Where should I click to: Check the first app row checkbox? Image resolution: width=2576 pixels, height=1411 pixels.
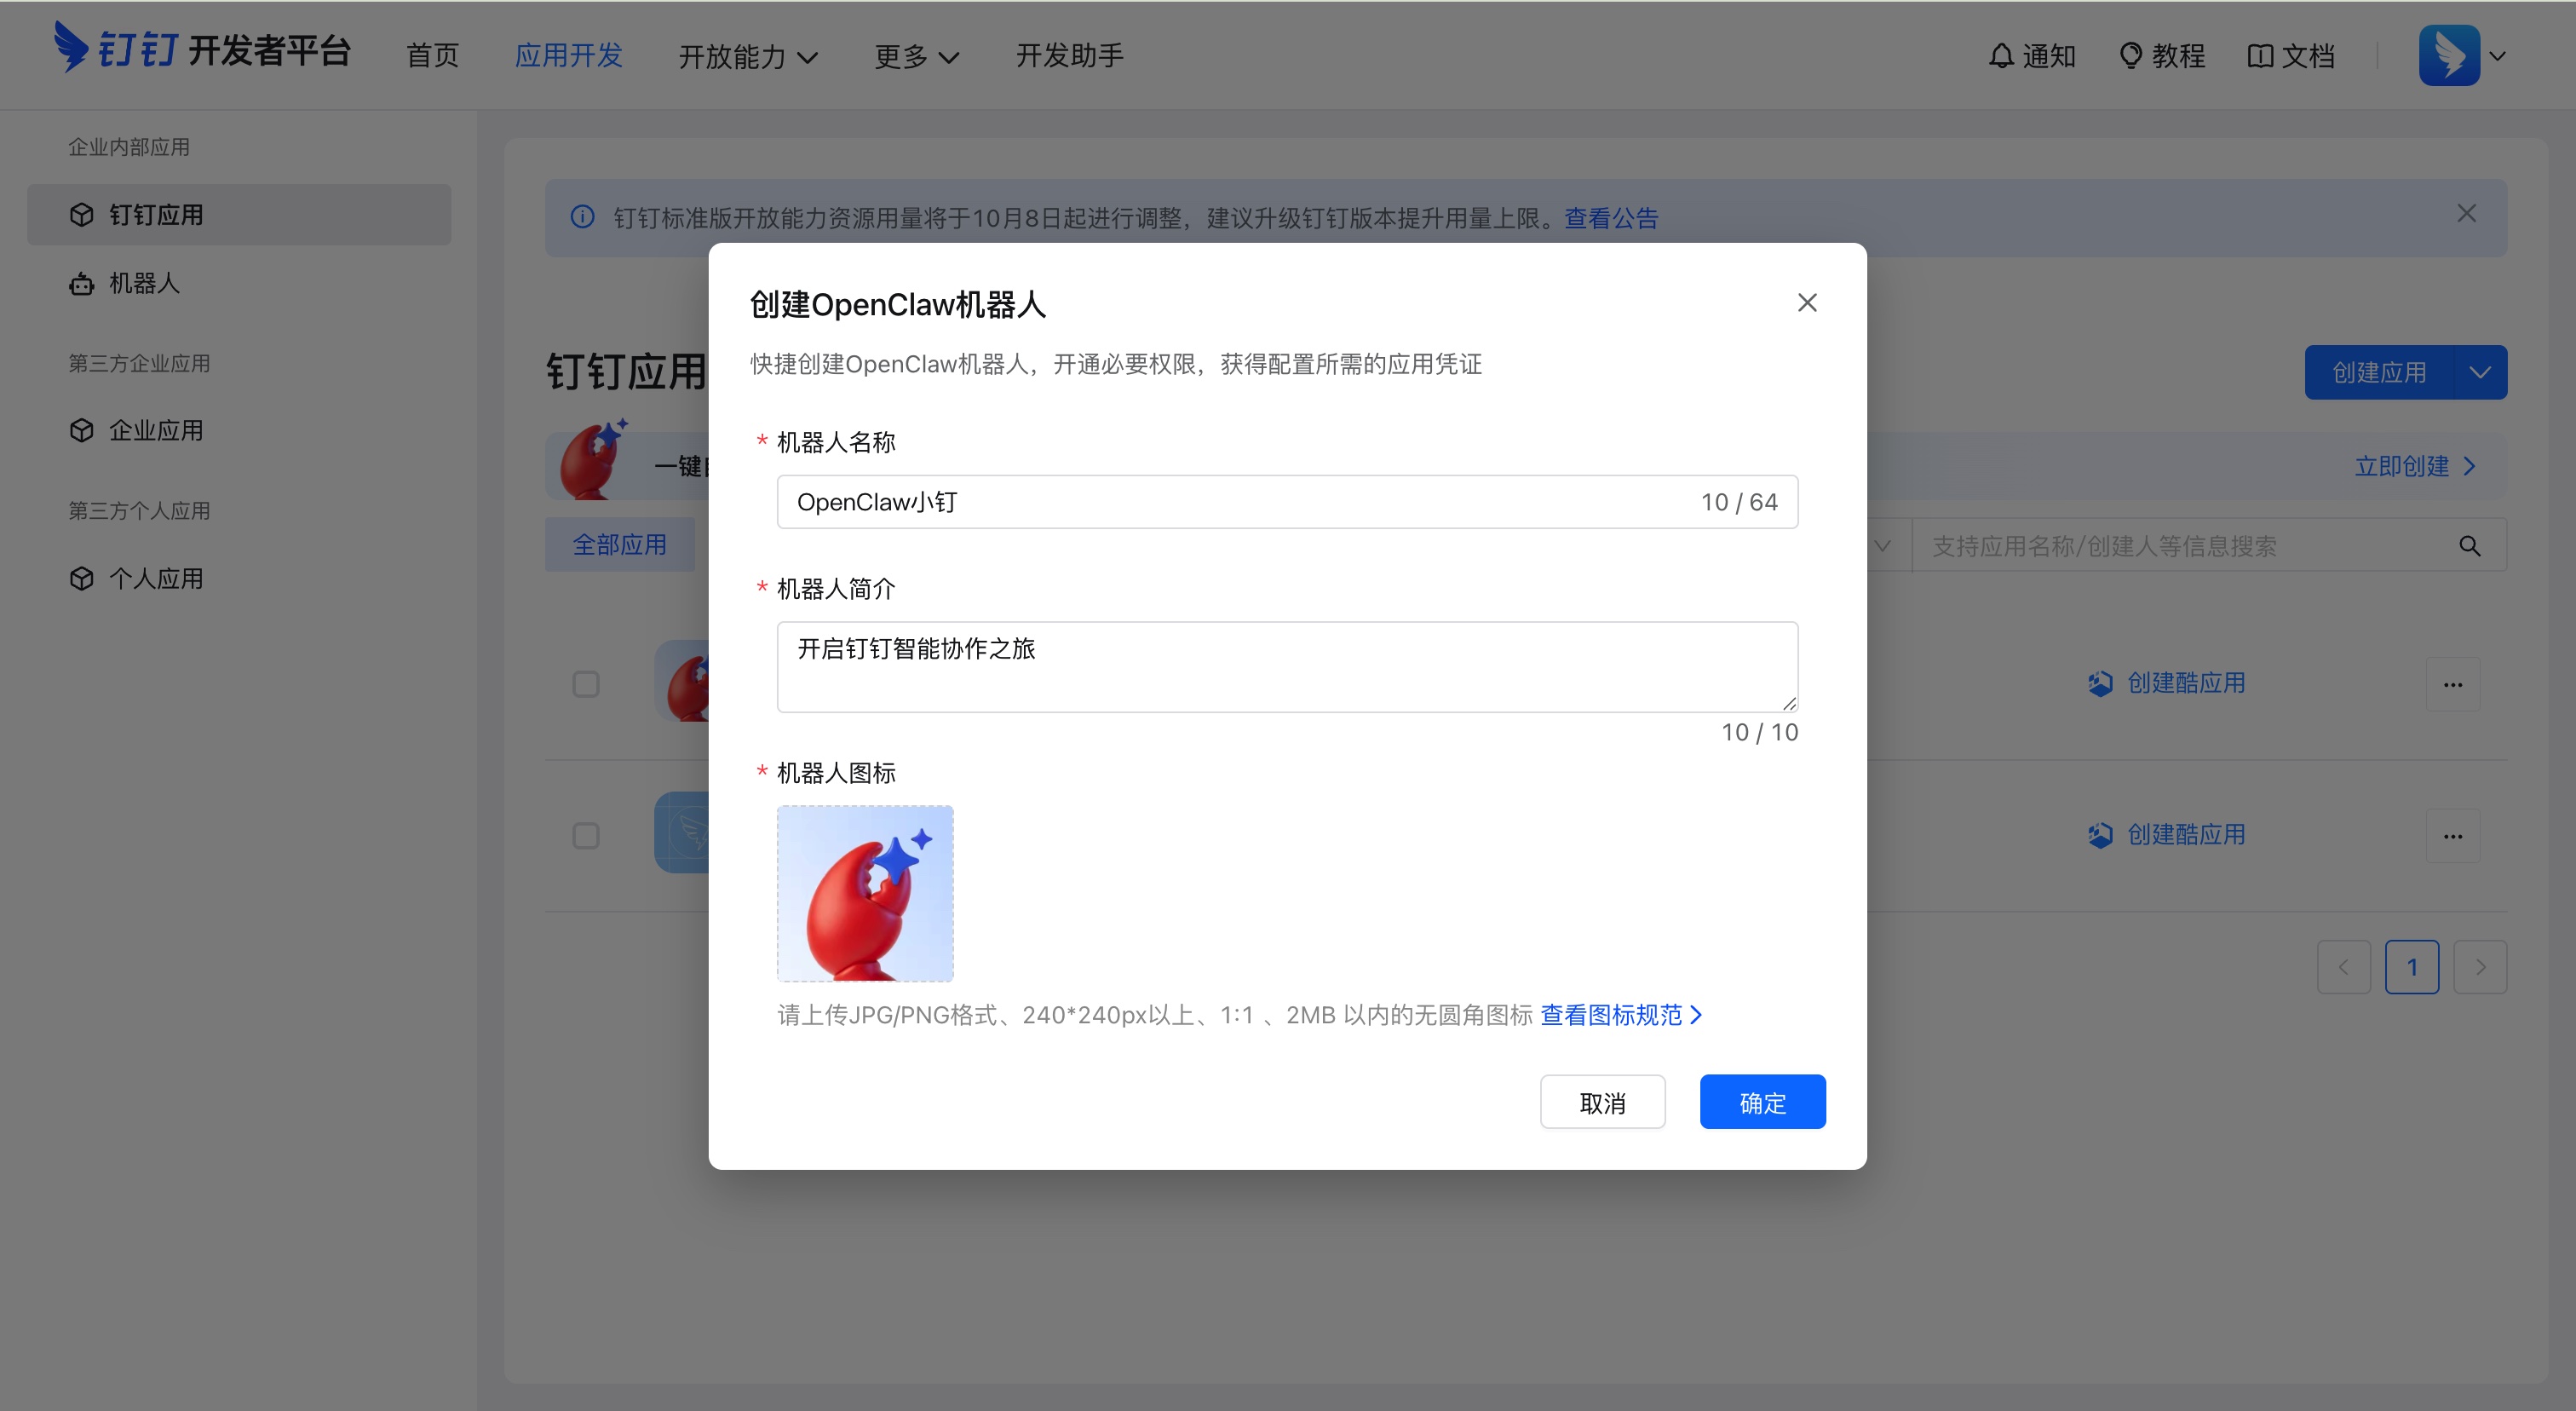pyautogui.click(x=586, y=683)
